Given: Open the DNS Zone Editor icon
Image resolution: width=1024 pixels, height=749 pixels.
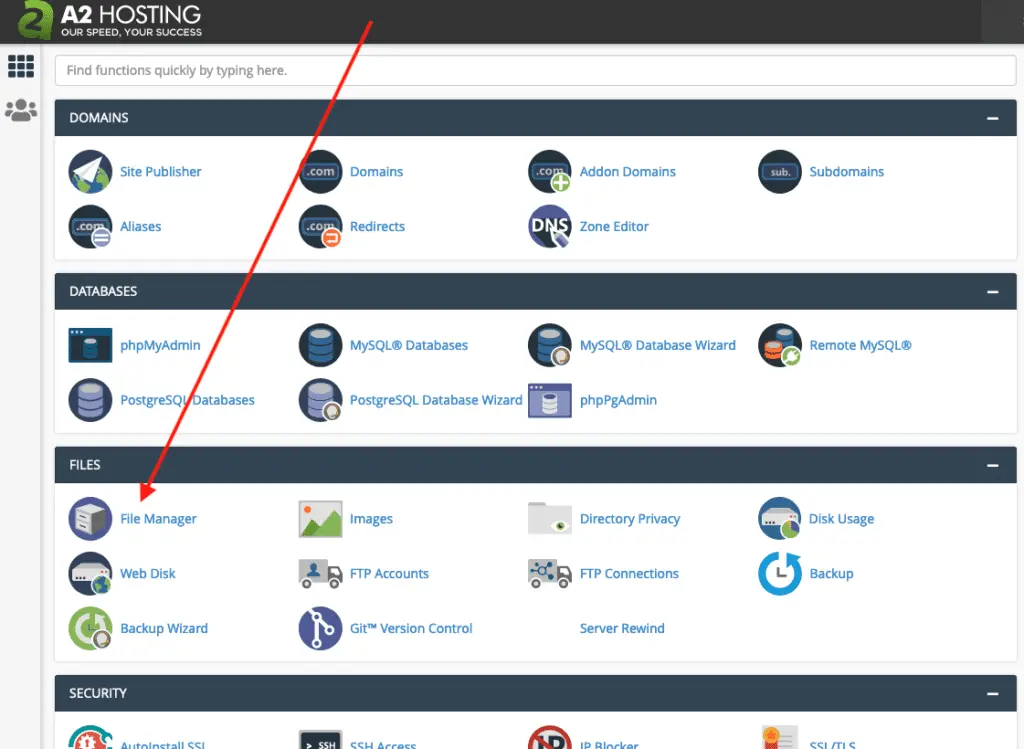Looking at the screenshot, I should point(549,227).
